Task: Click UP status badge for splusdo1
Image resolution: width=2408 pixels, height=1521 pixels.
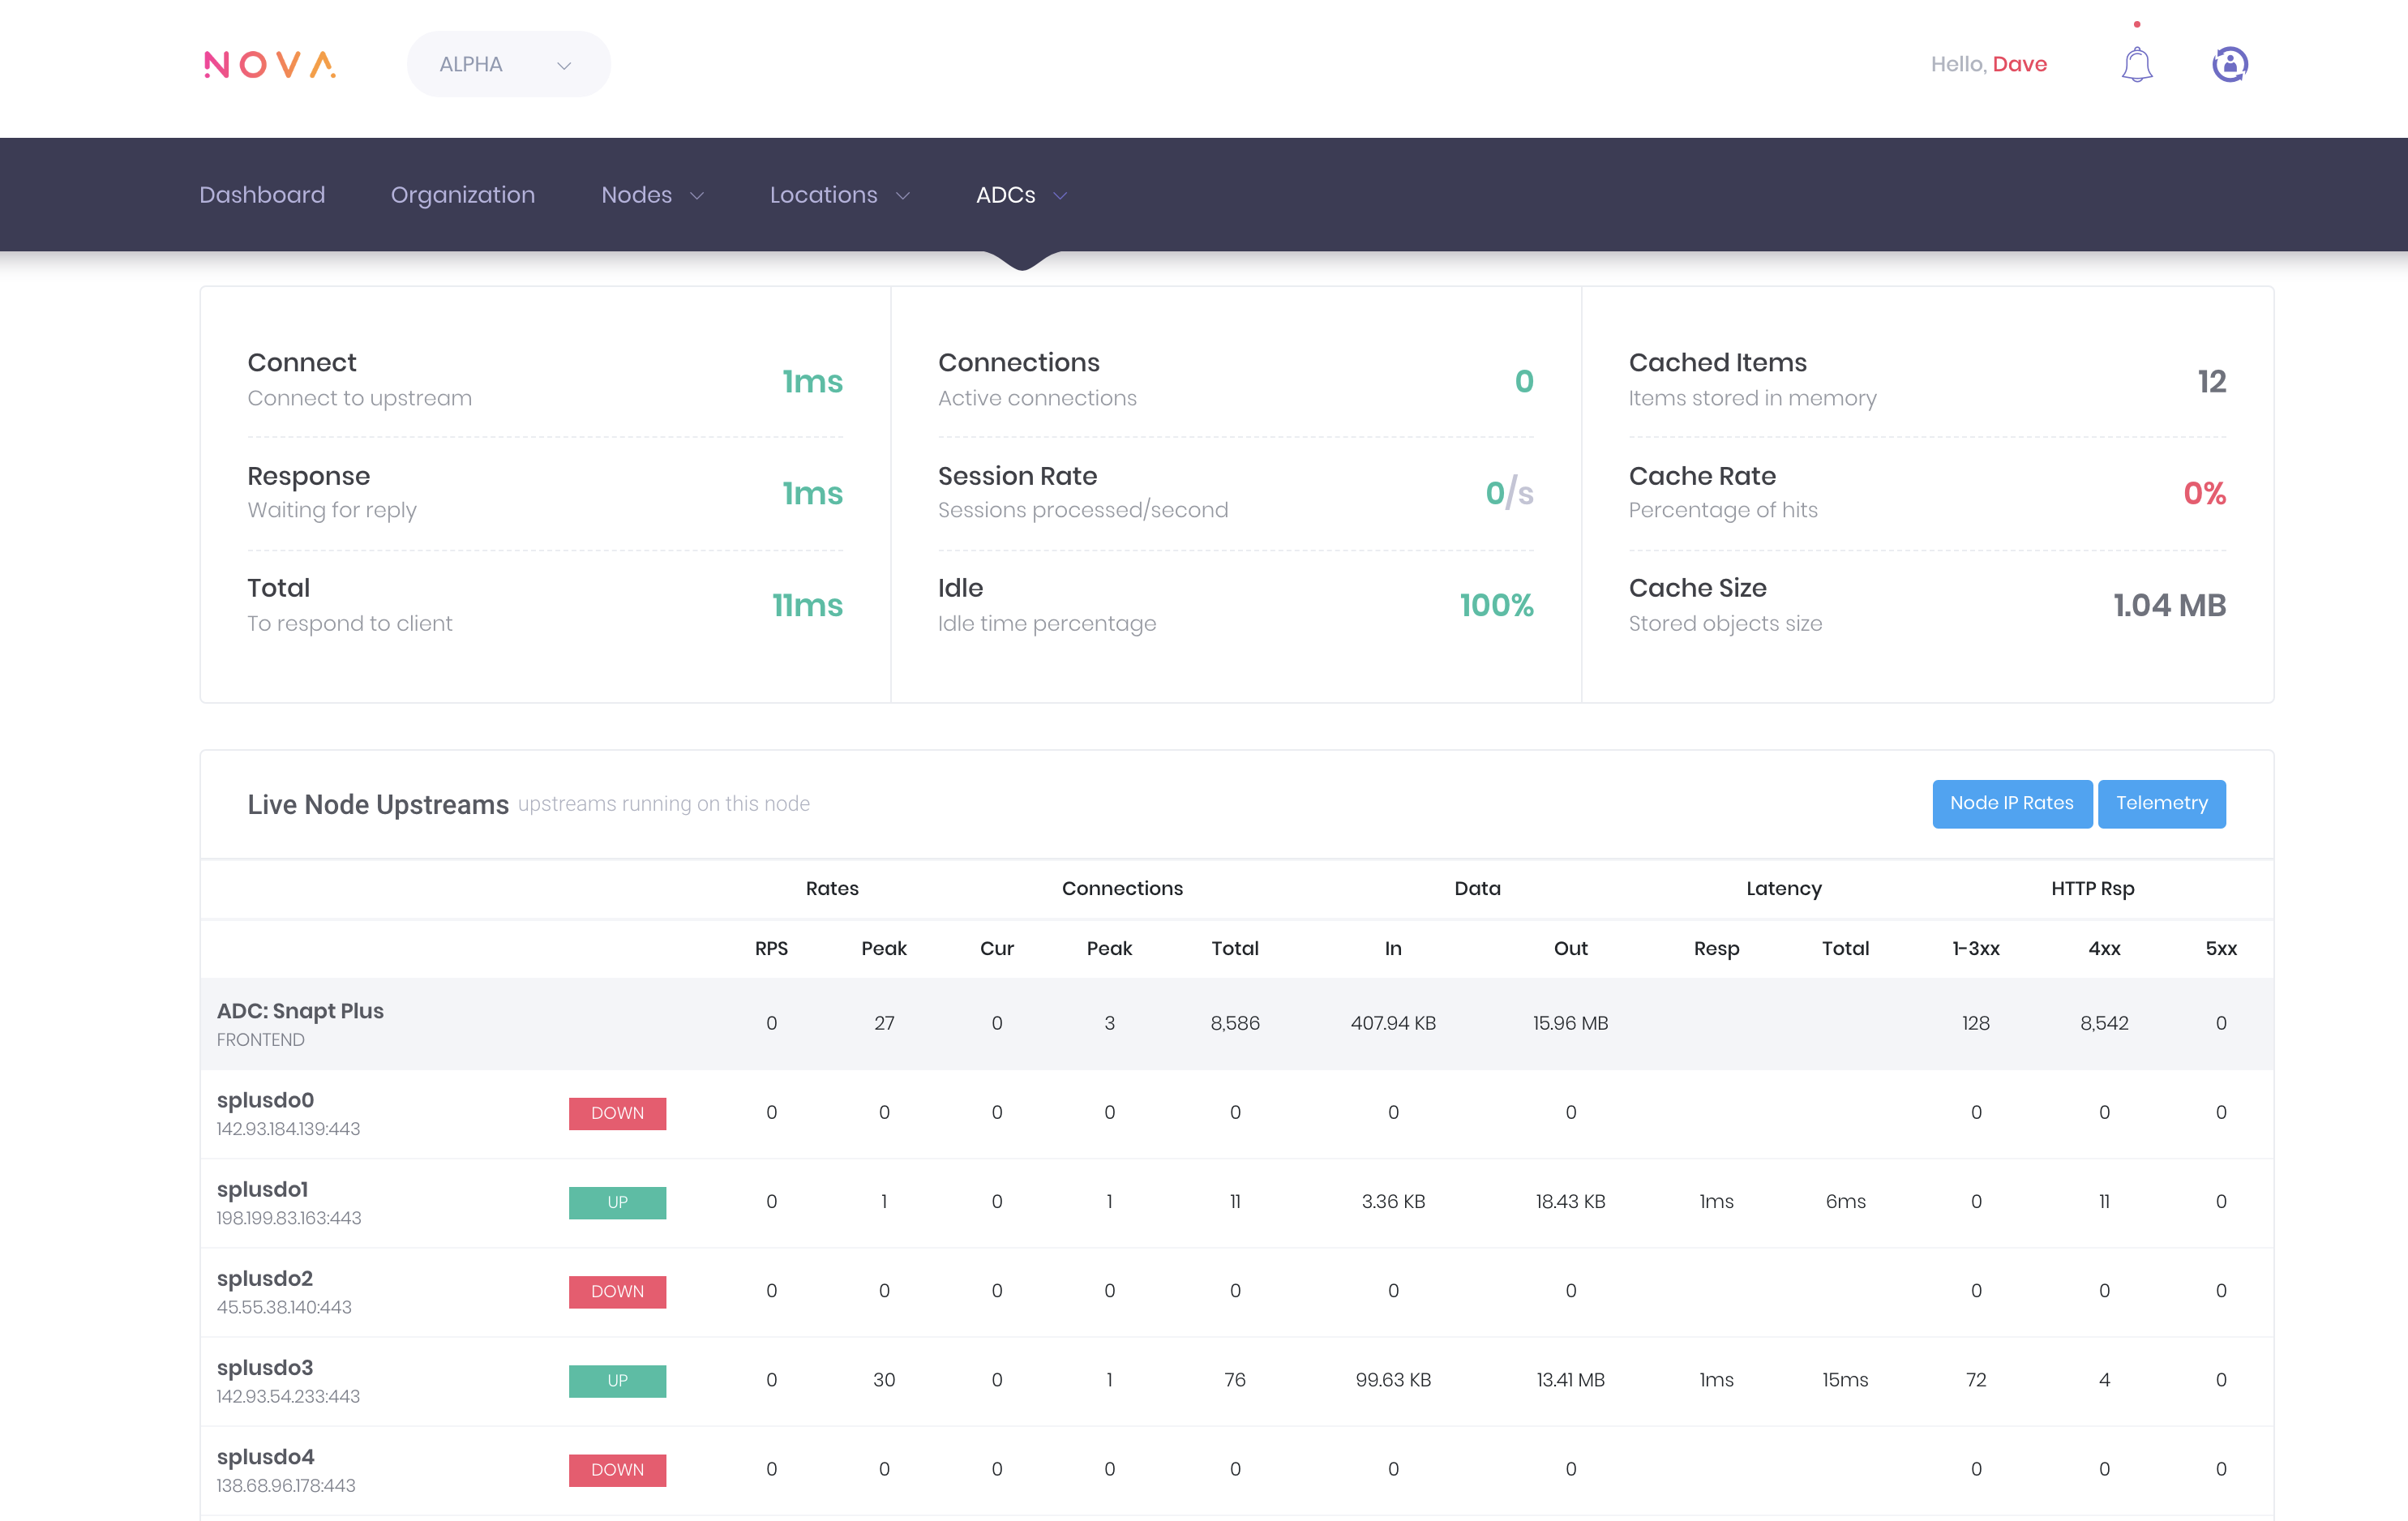Action: [617, 1202]
